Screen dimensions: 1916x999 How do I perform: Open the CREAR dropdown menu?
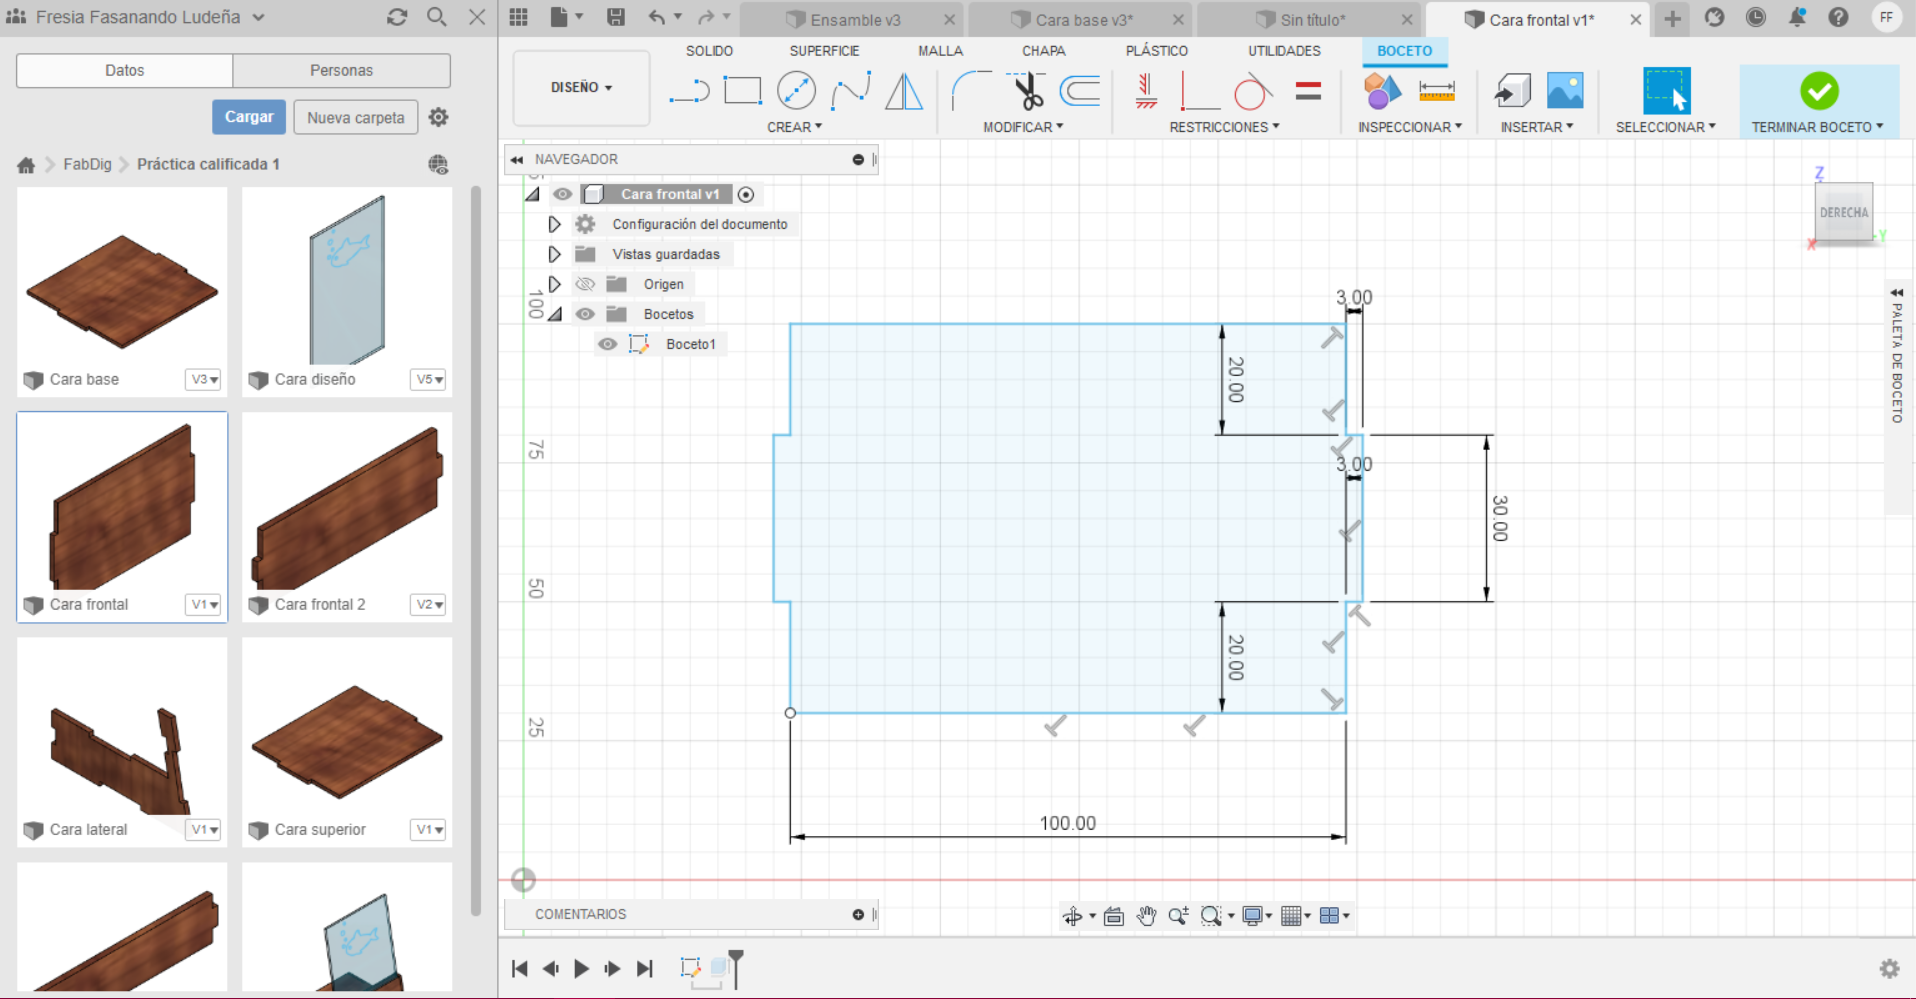[794, 127]
